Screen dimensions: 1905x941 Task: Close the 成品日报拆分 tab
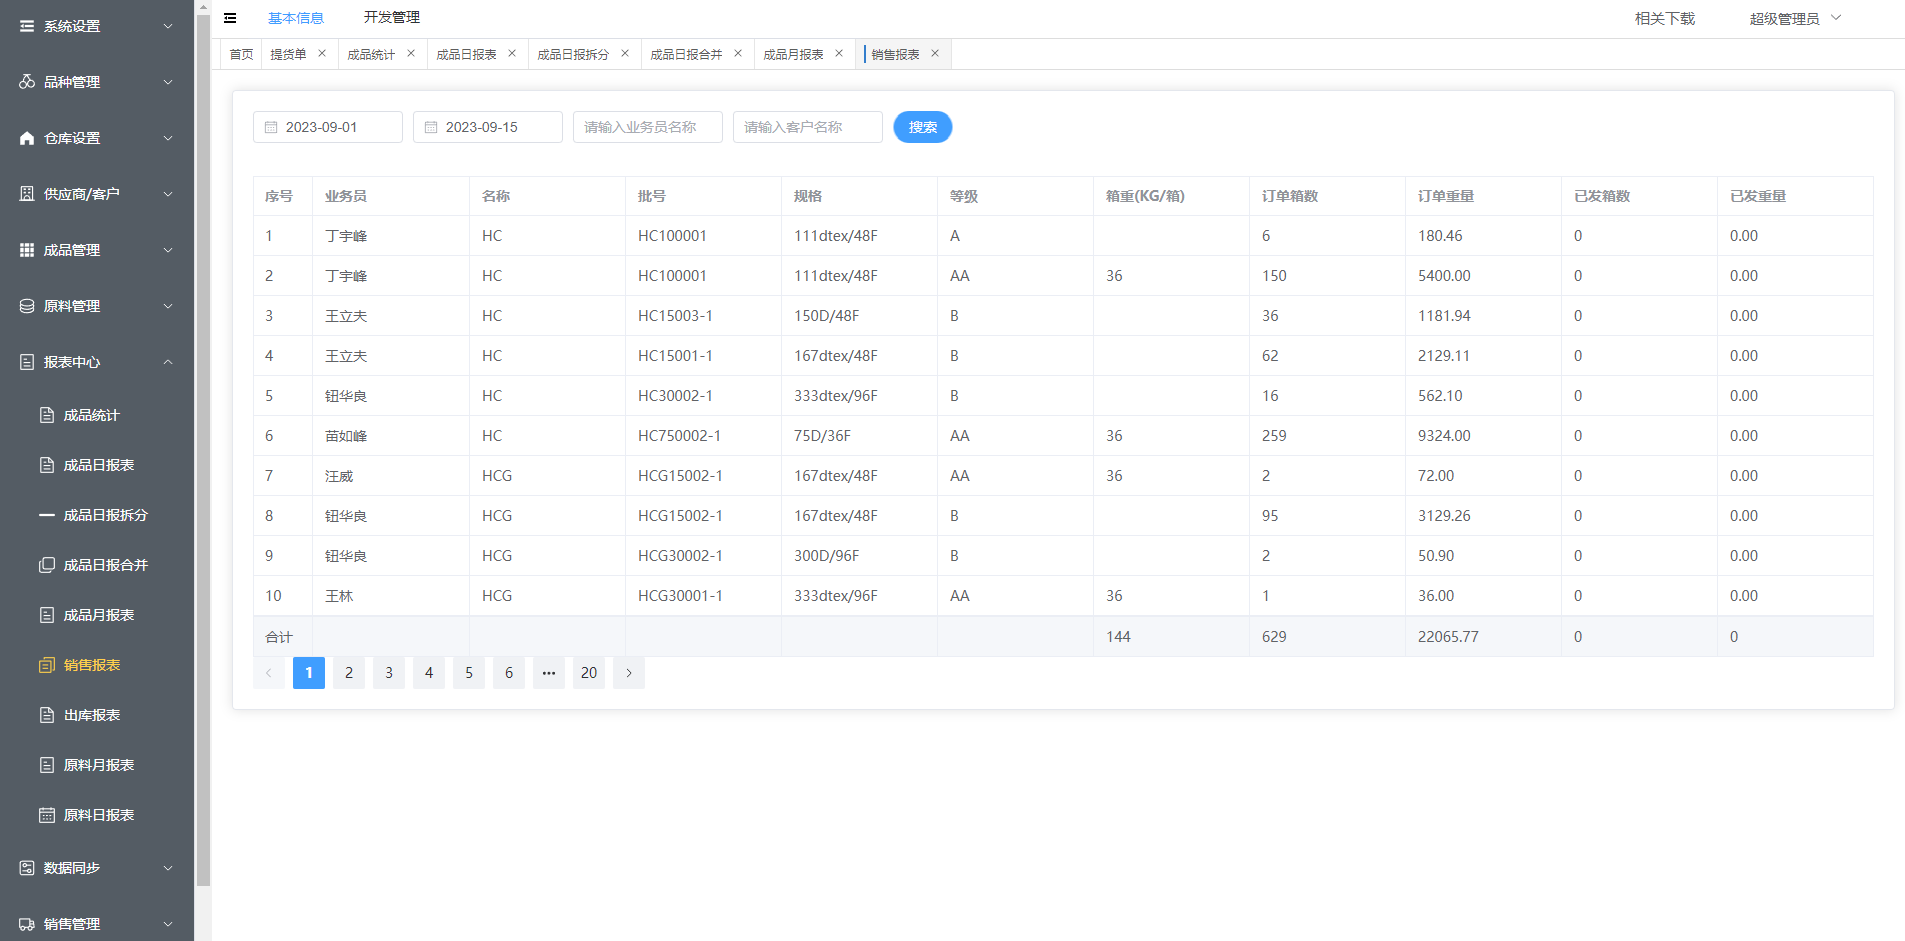click(625, 53)
